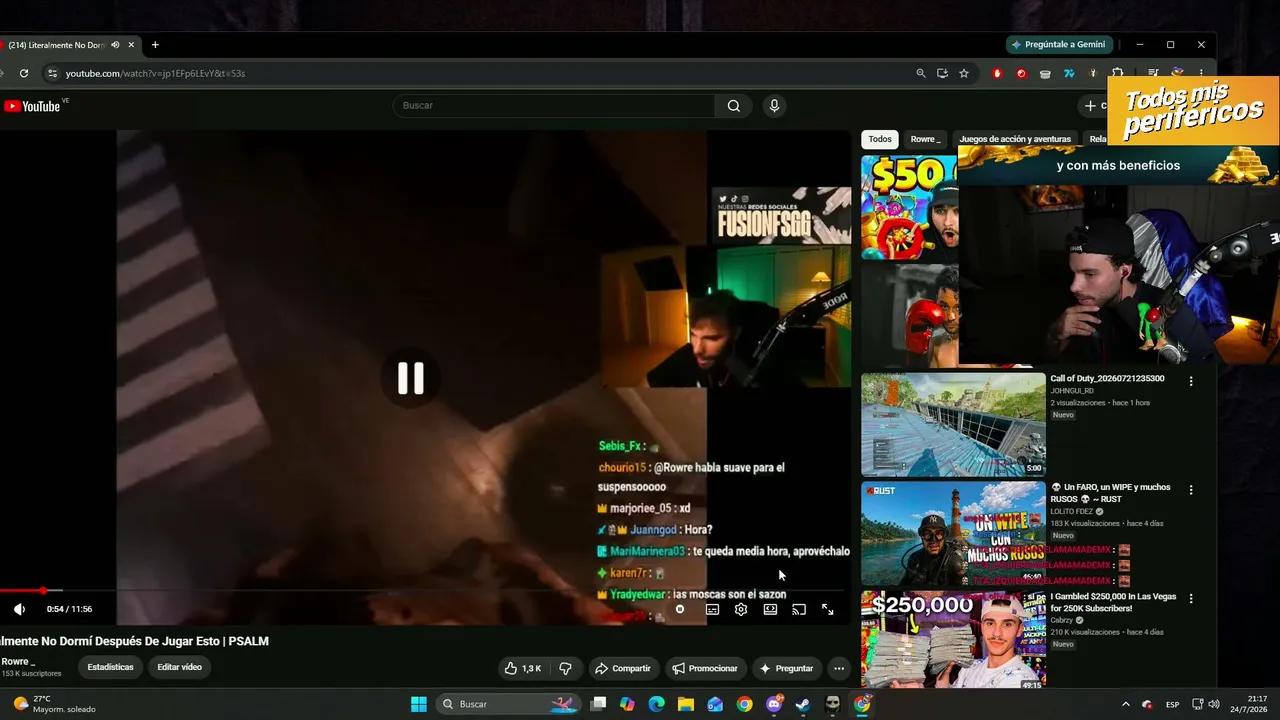Open a new browser tab with plus
Image resolution: width=1280 pixels, height=720 pixels.
155,45
